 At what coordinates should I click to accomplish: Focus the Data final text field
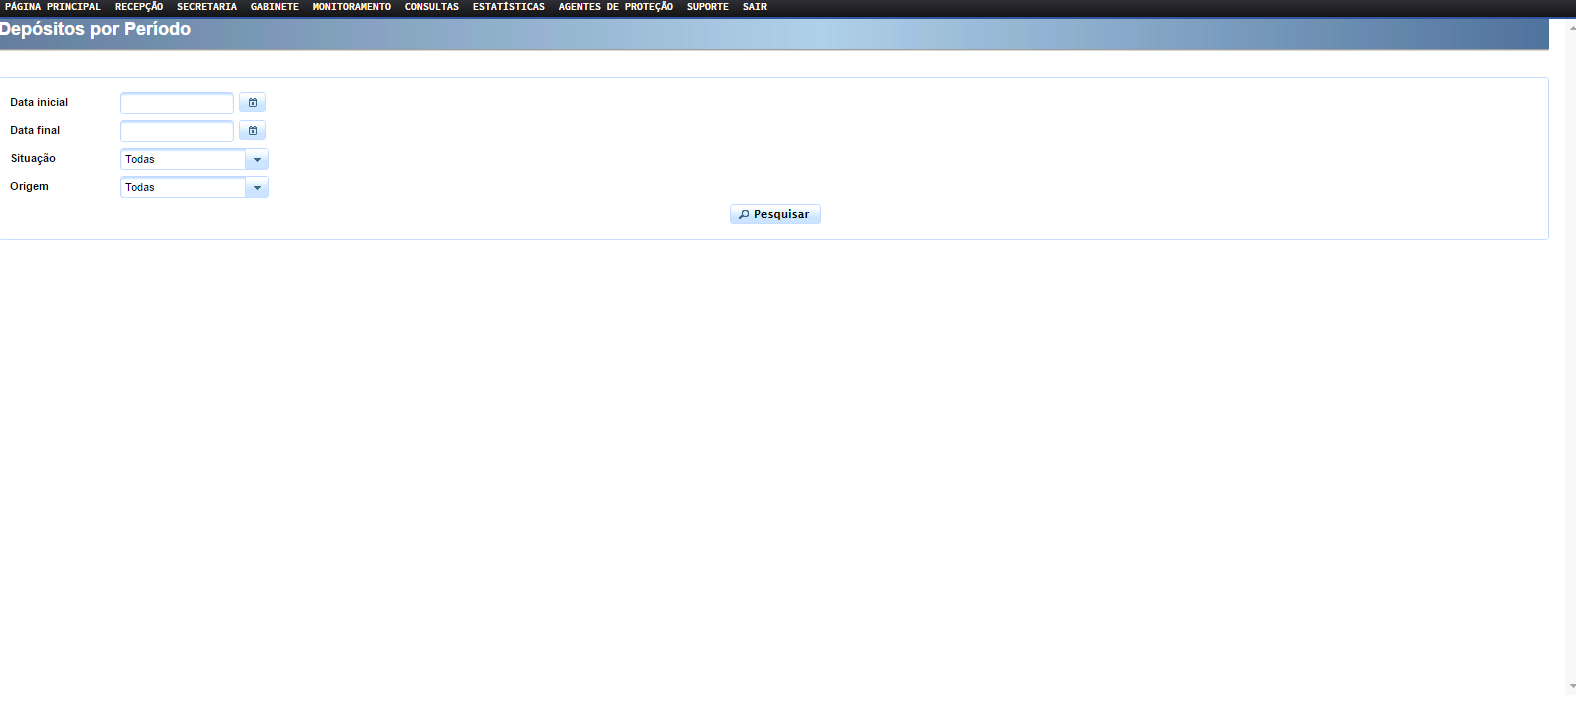coord(177,131)
